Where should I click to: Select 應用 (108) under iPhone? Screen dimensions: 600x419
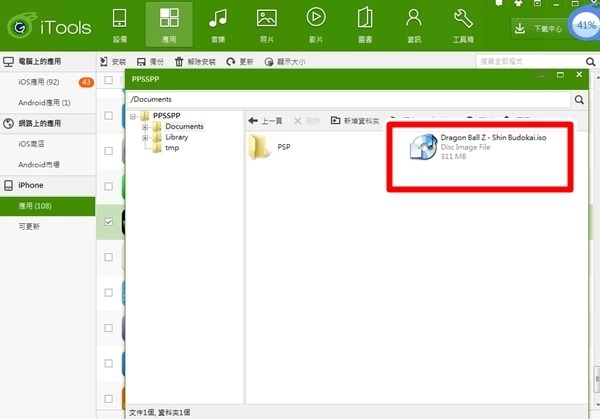tap(47, 206)
